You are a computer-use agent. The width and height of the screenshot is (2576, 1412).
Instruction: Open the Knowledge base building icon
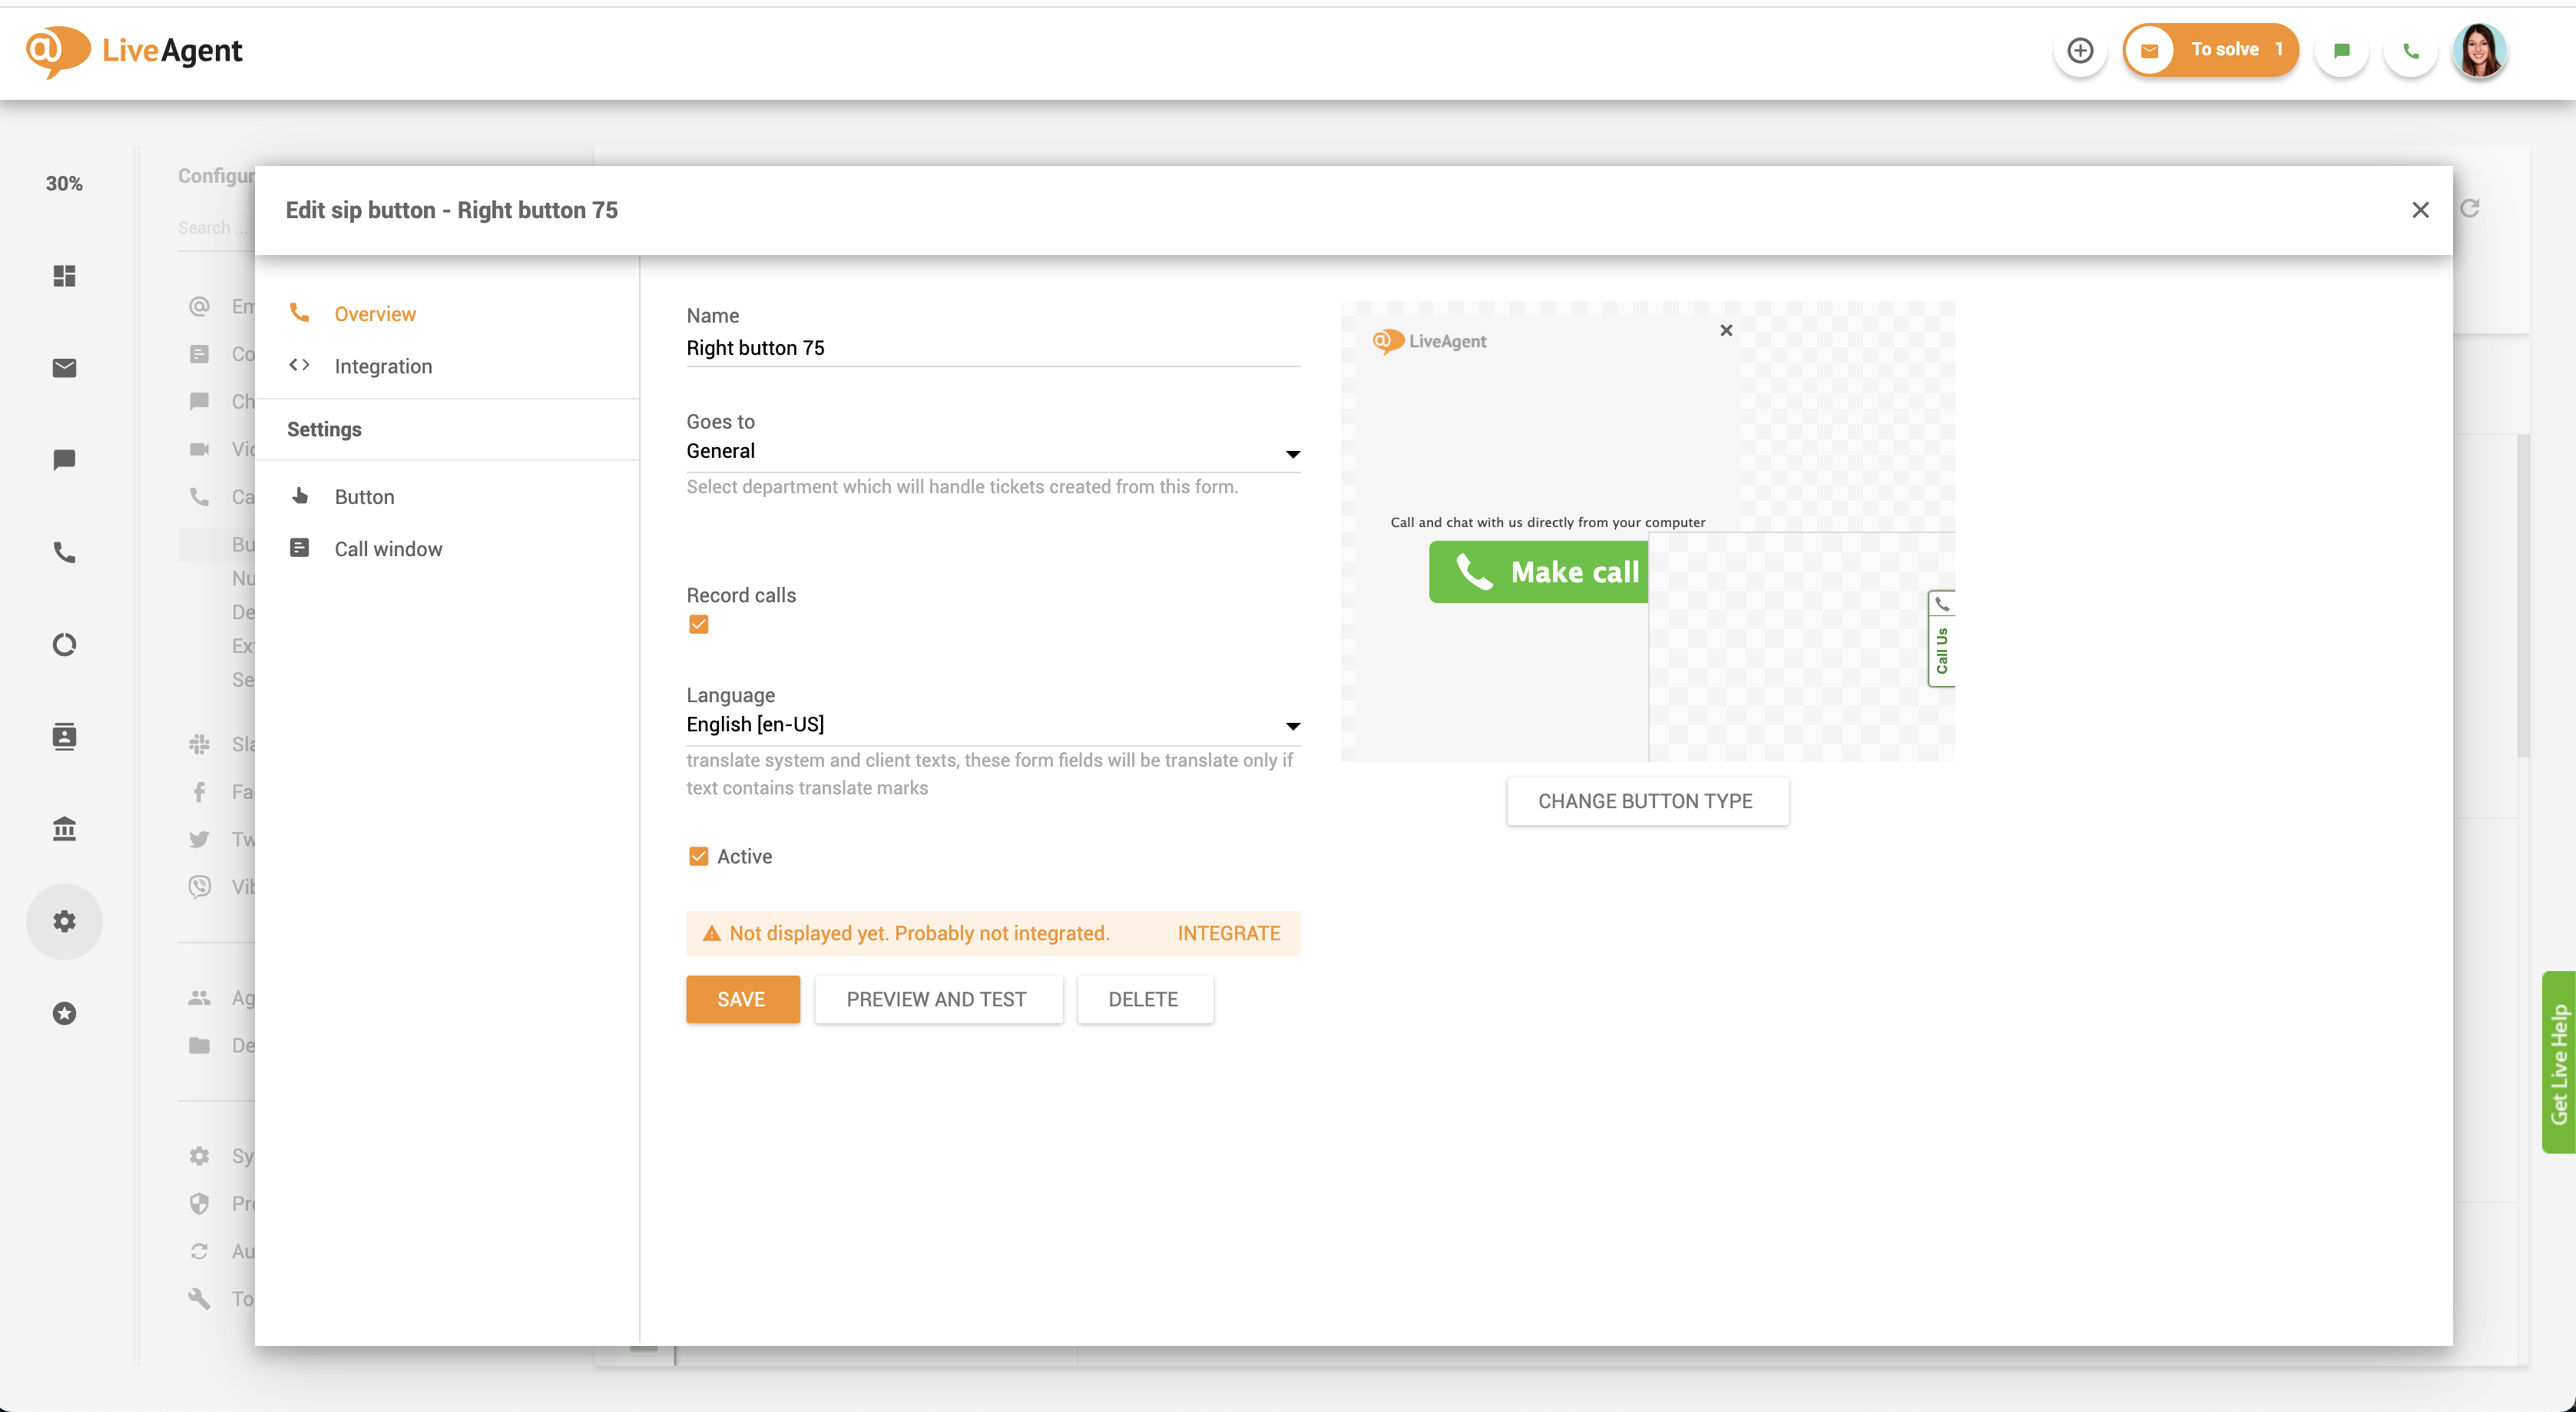pos(64,829)
